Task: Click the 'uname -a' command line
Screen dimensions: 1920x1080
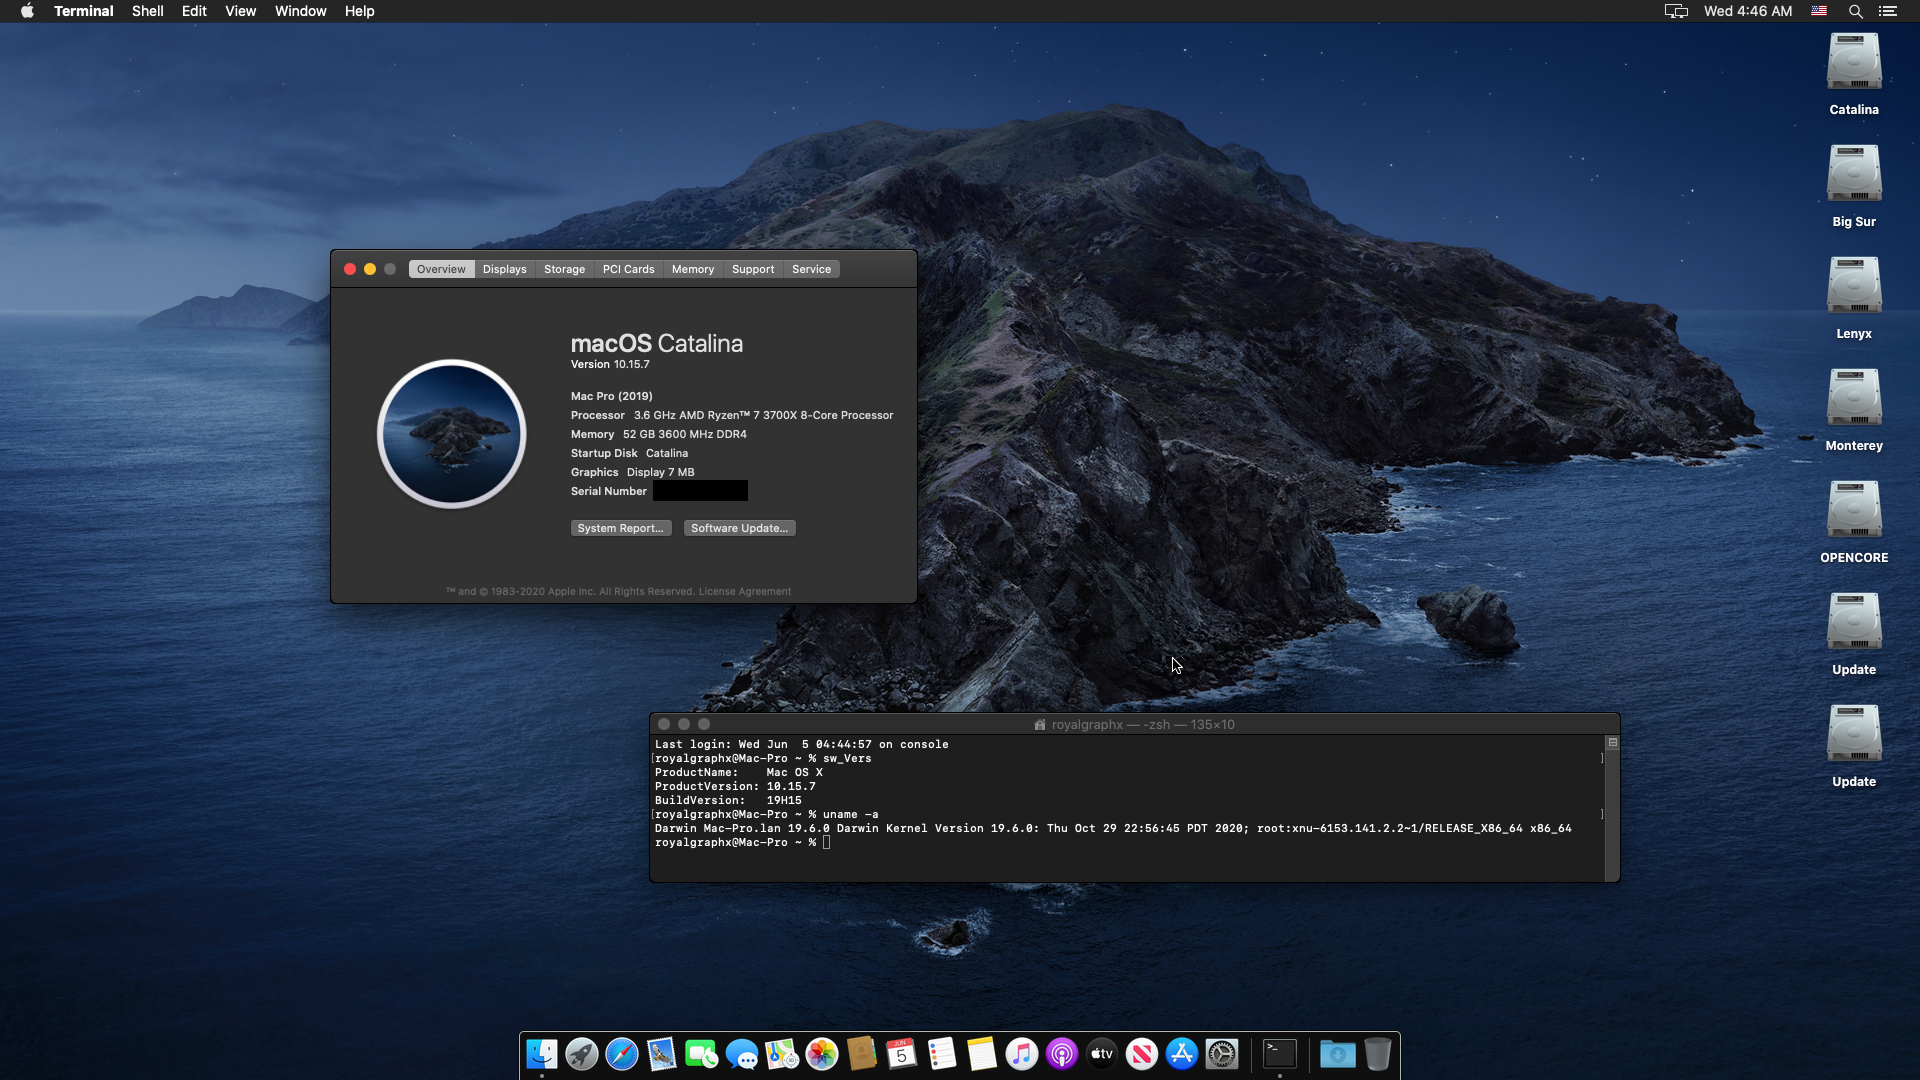Action: coord(767,815)
